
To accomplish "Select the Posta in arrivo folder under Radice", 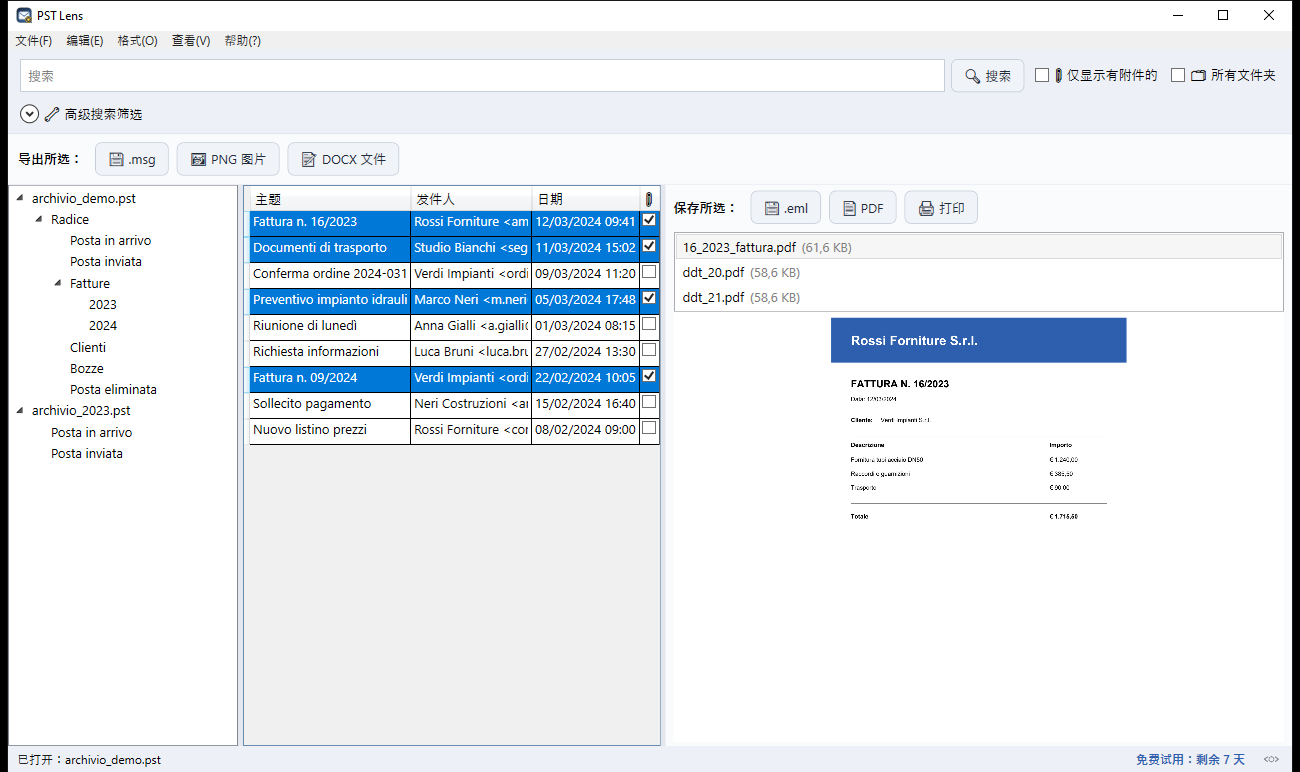I will tap(111, 241).
